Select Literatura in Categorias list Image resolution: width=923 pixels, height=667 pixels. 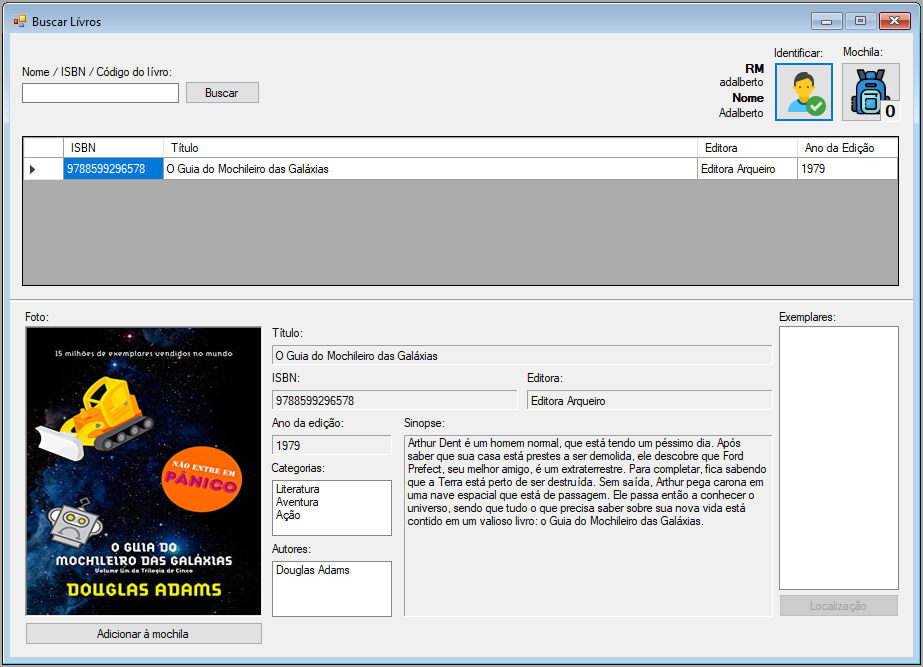[298, 489]
